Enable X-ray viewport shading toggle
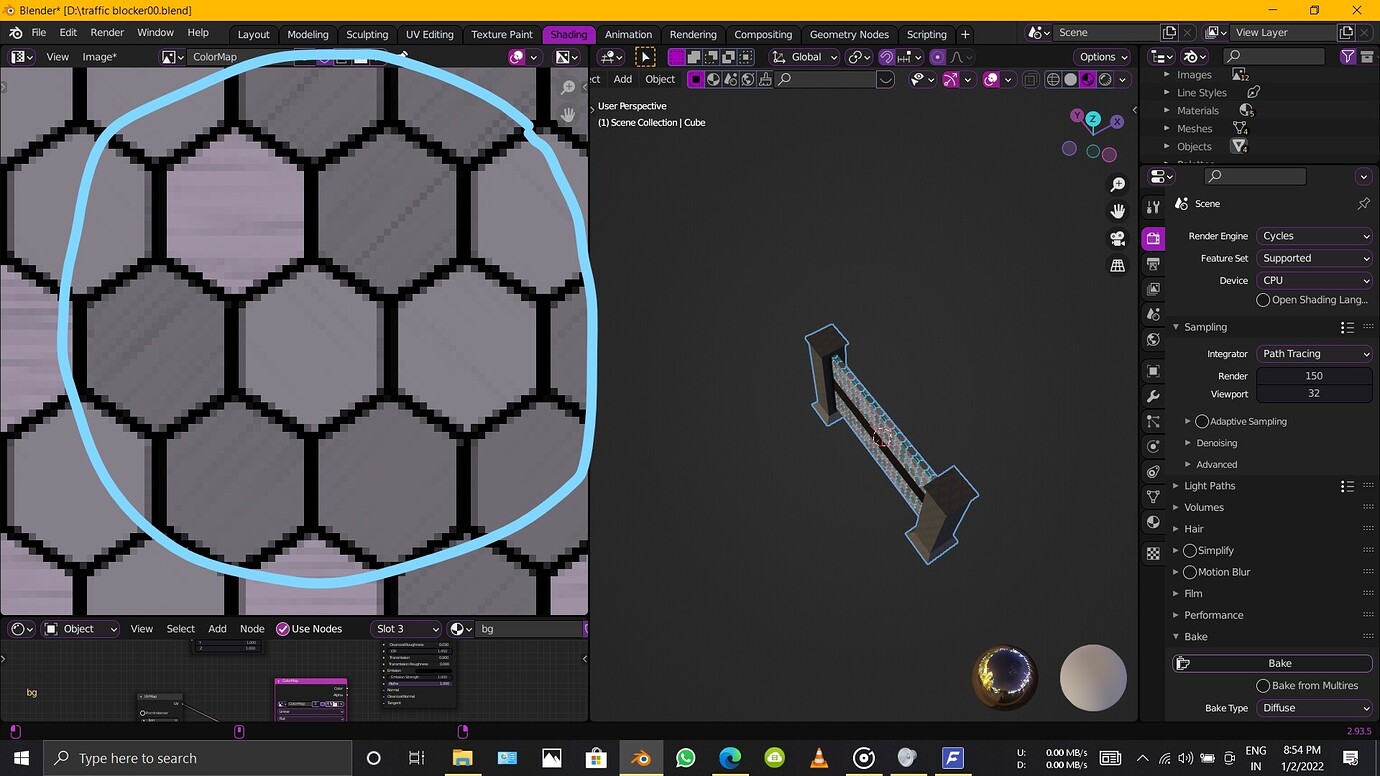1380x776 pixels. click(x=1030, y=79)
